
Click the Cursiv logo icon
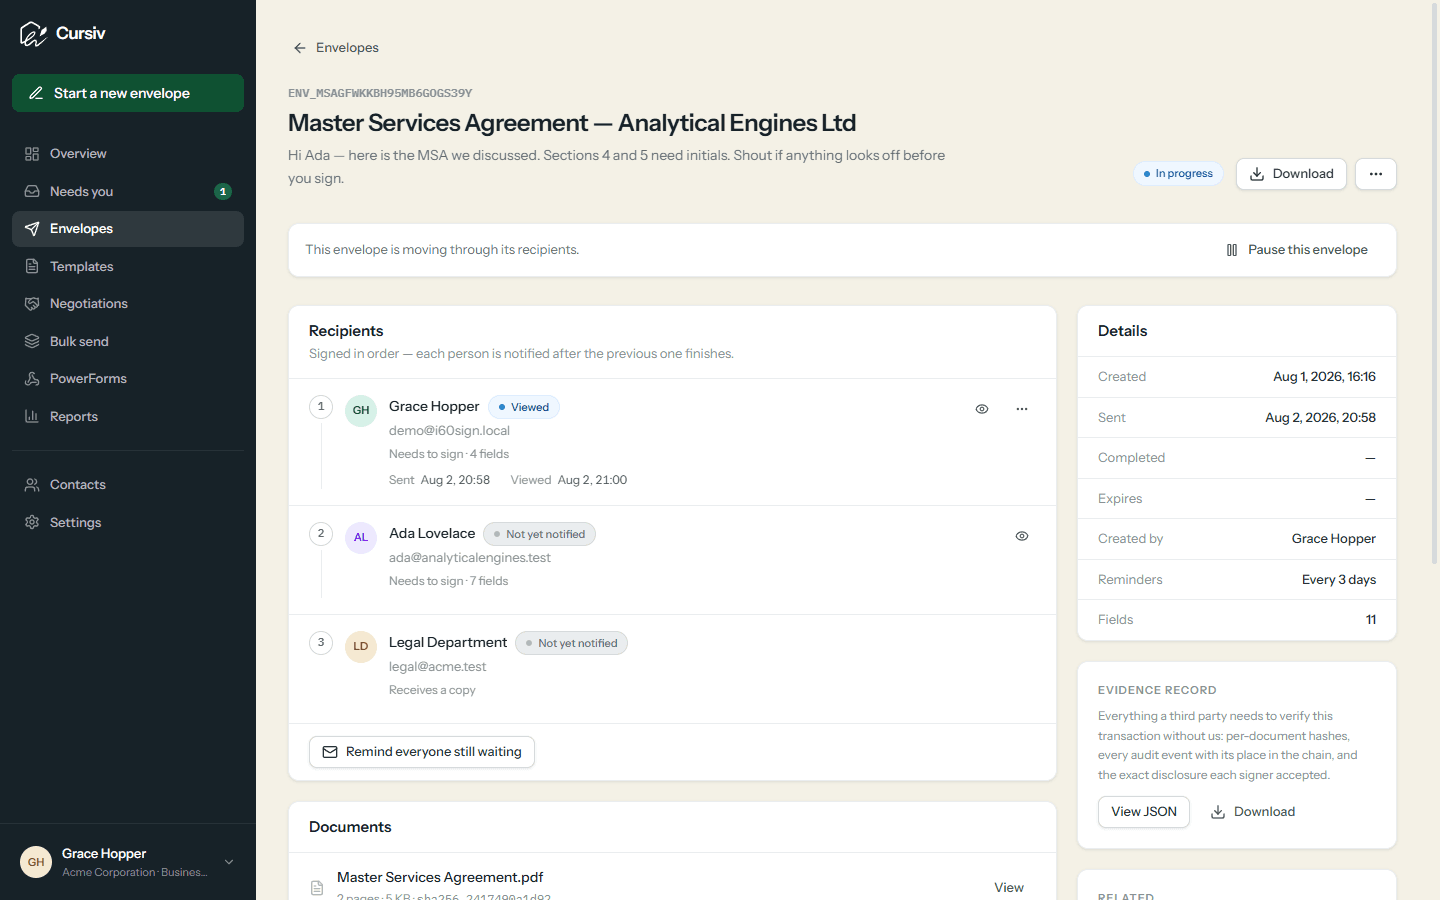pyautogui.click(x=33, y=34)
